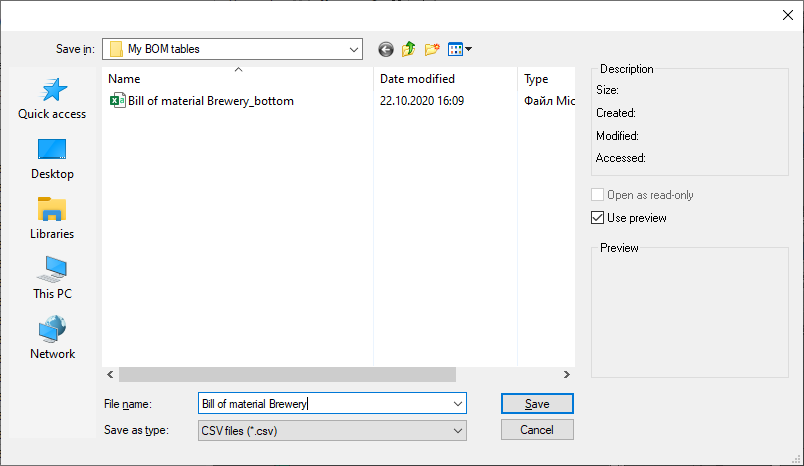
Task: Check Open as read-only option
Action: coord(597,195)
